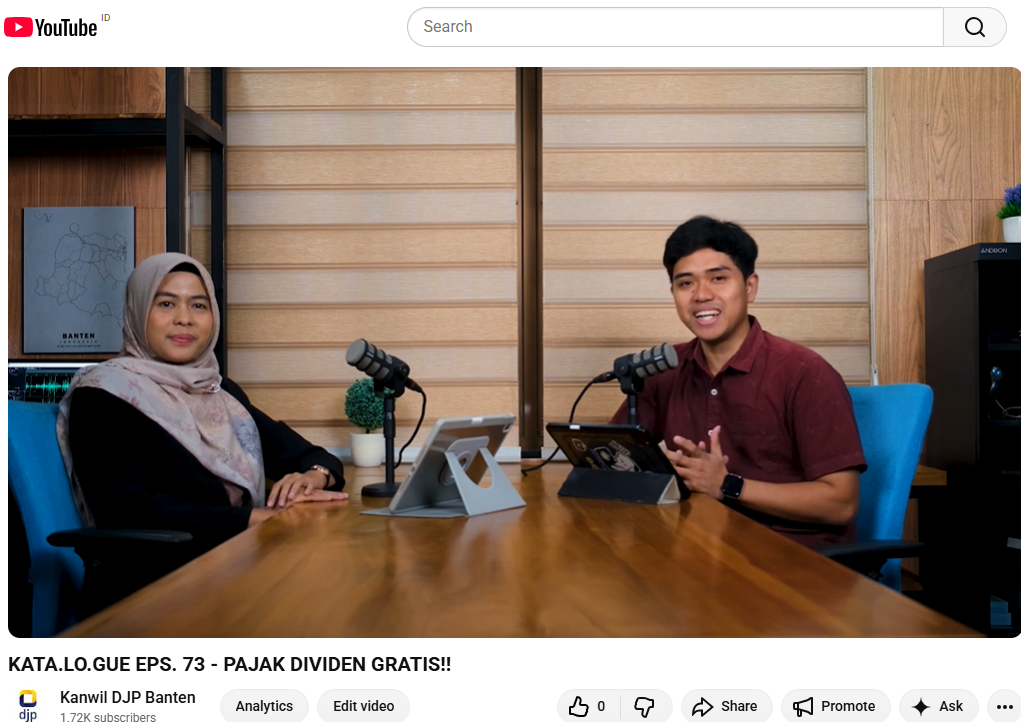Go to Kanwil DJP Banten channel

(128, 697)
